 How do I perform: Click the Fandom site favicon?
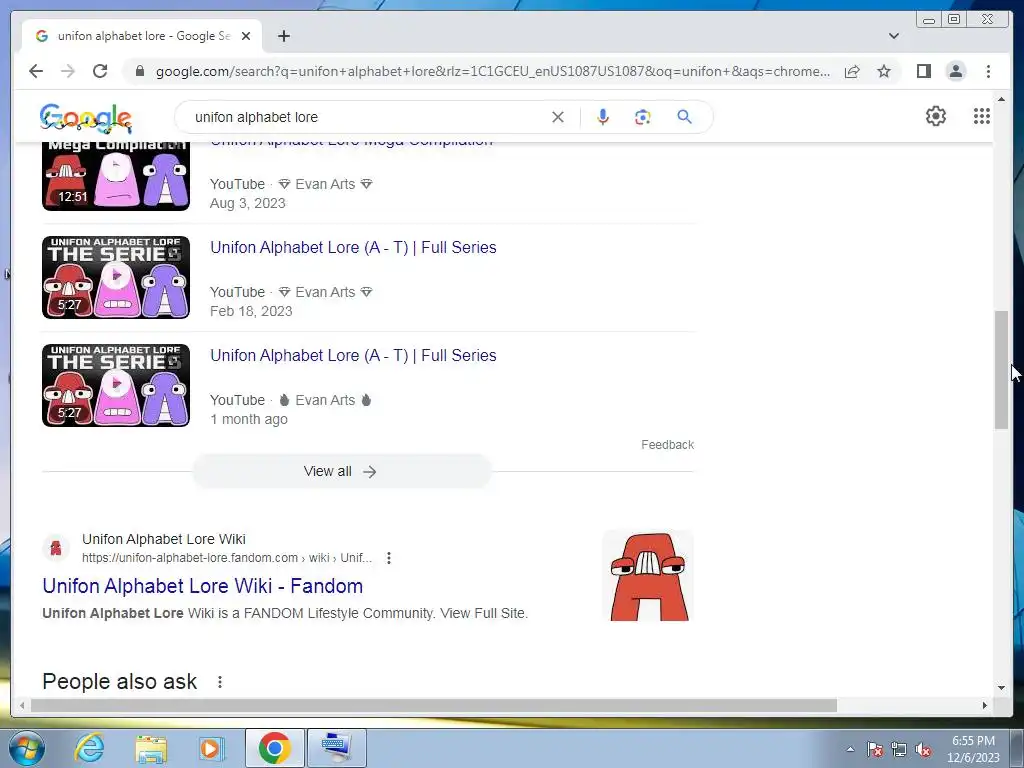(x=56, y=547)
